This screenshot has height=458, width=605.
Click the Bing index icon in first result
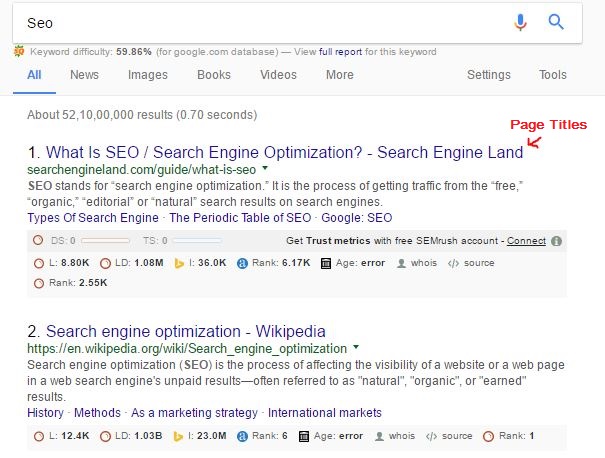(179, 263)
